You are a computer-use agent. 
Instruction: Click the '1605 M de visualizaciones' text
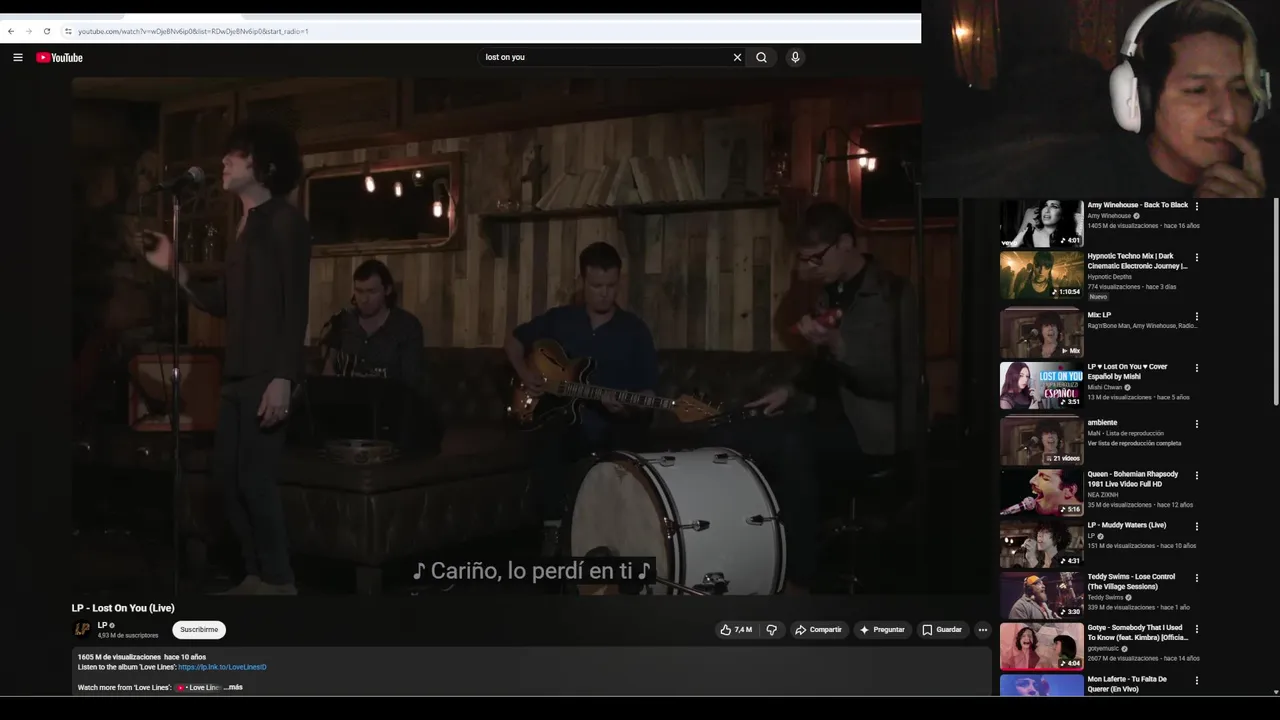119,657
